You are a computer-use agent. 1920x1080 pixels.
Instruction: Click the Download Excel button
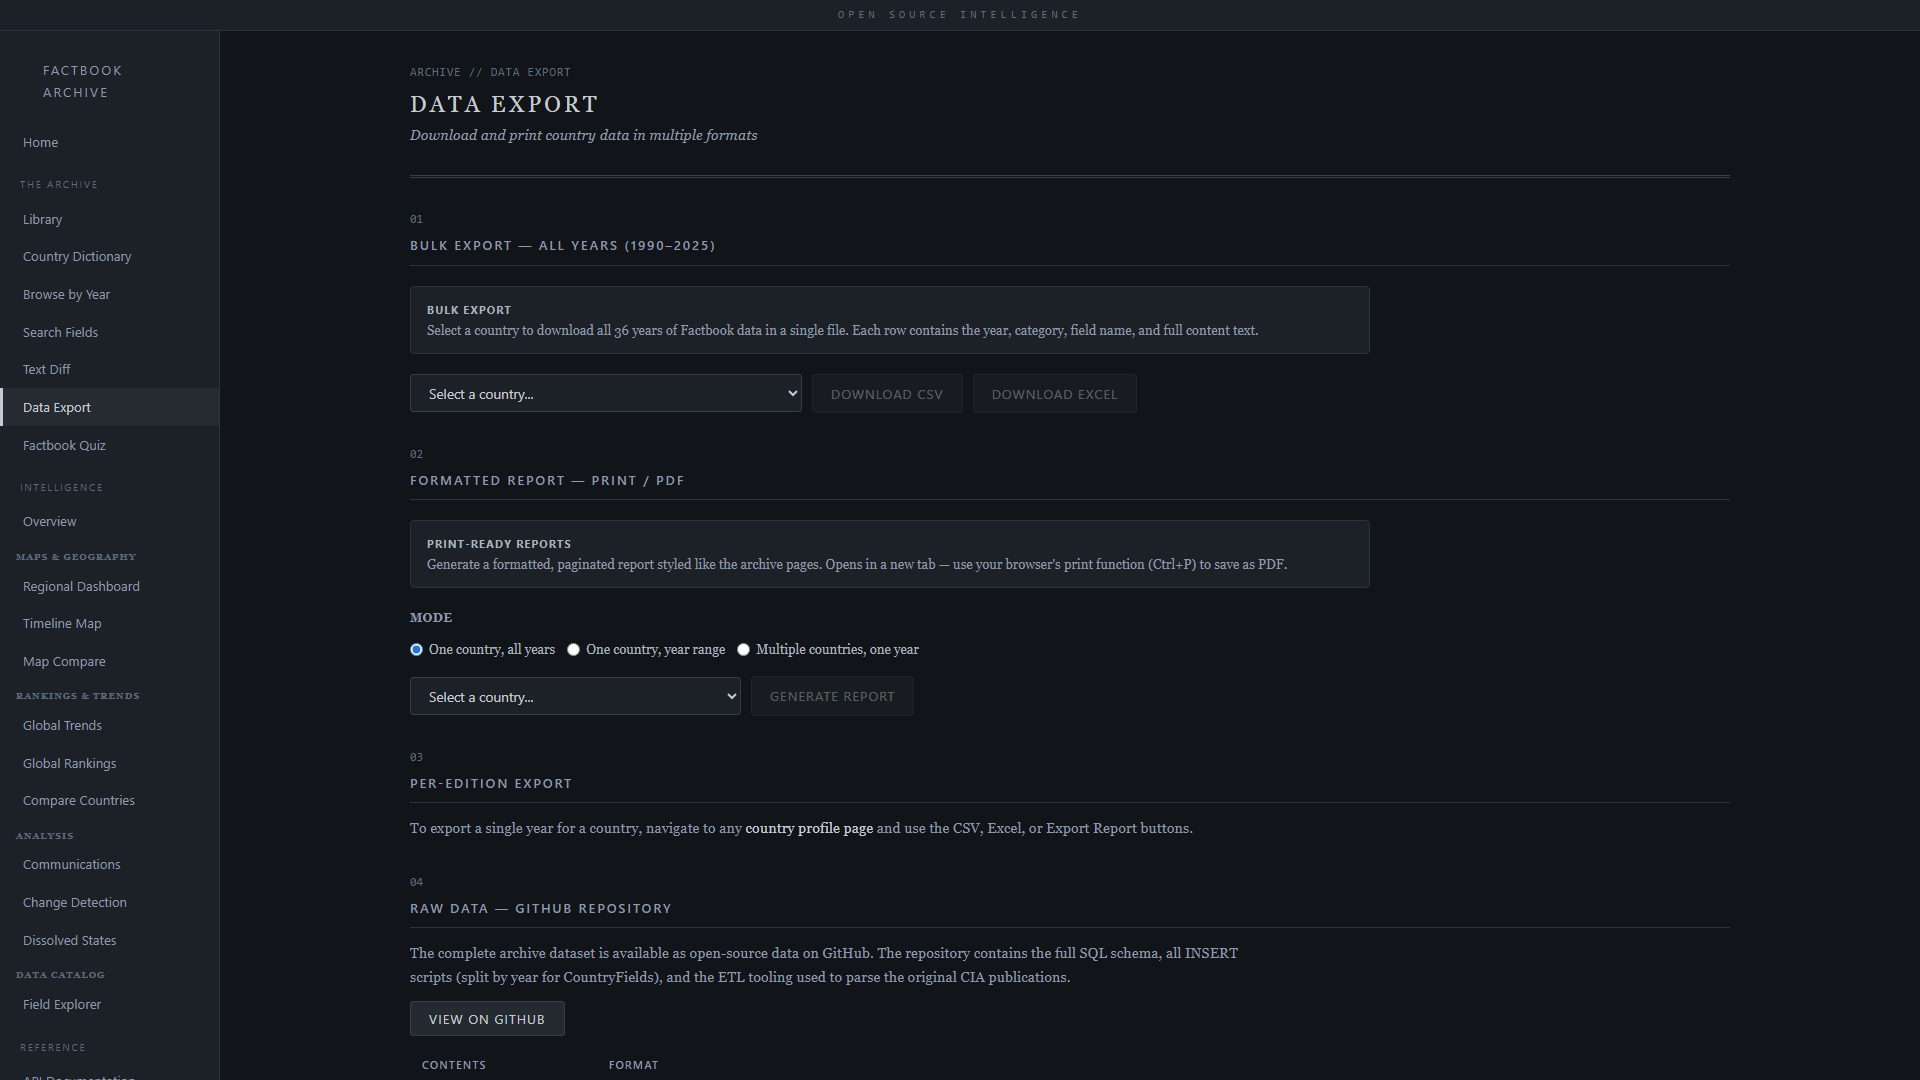1054,394
